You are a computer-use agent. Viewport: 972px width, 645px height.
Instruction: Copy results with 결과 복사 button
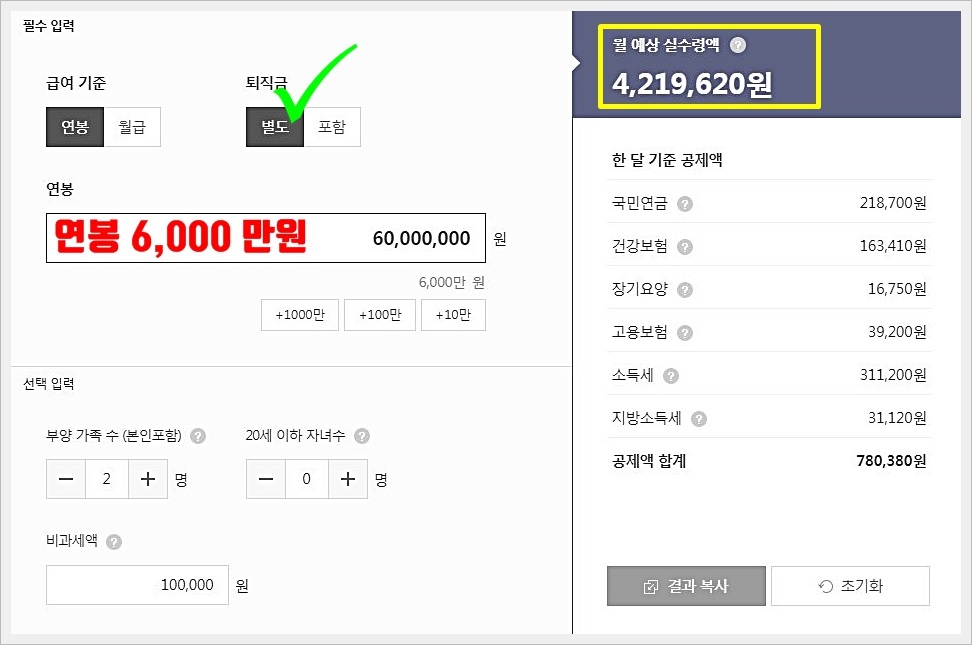(x=686, y=586)
